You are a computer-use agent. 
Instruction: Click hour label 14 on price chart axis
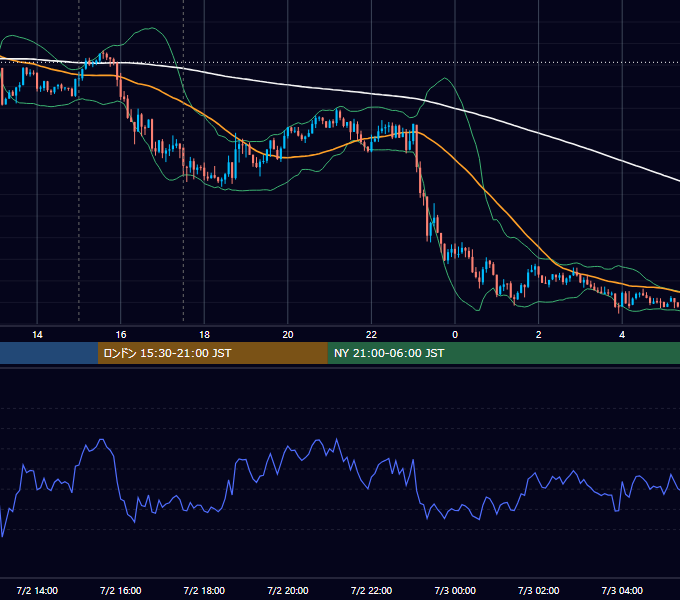click(37, 334)
